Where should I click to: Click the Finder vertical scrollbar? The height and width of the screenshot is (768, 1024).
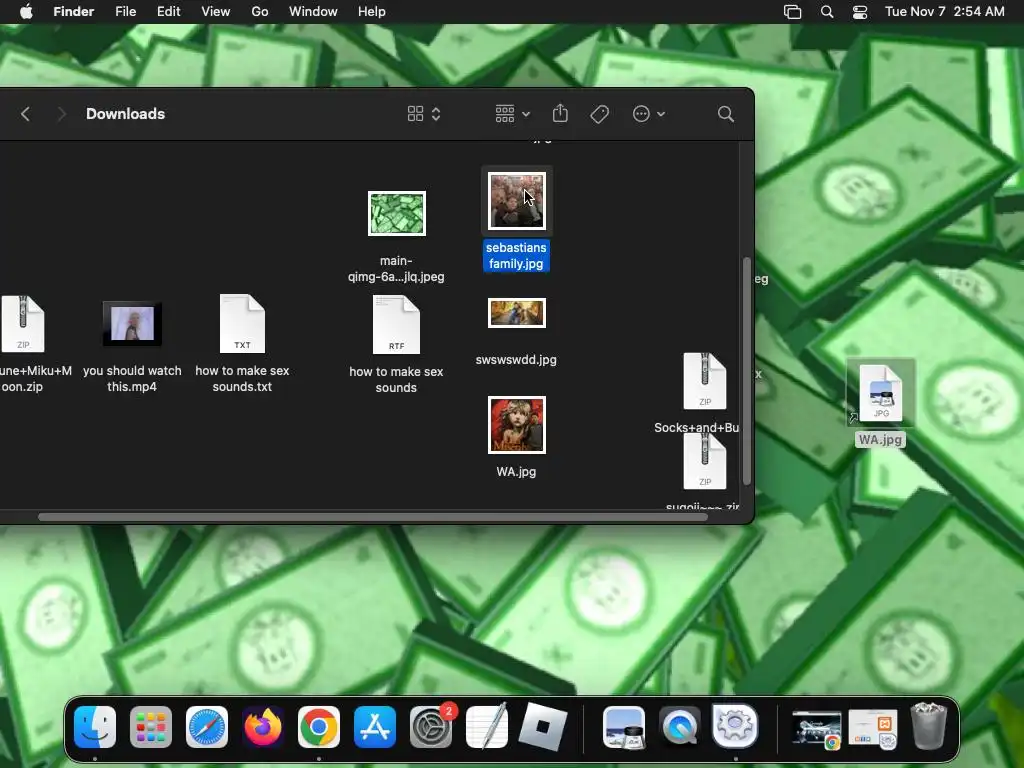747,371
